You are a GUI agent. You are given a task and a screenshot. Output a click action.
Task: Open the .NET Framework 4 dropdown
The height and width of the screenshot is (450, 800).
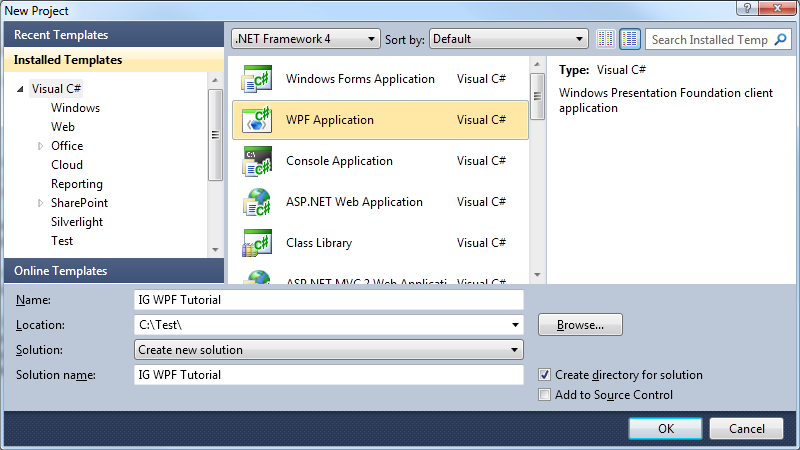pyautogui.click(x=306, y=39)
